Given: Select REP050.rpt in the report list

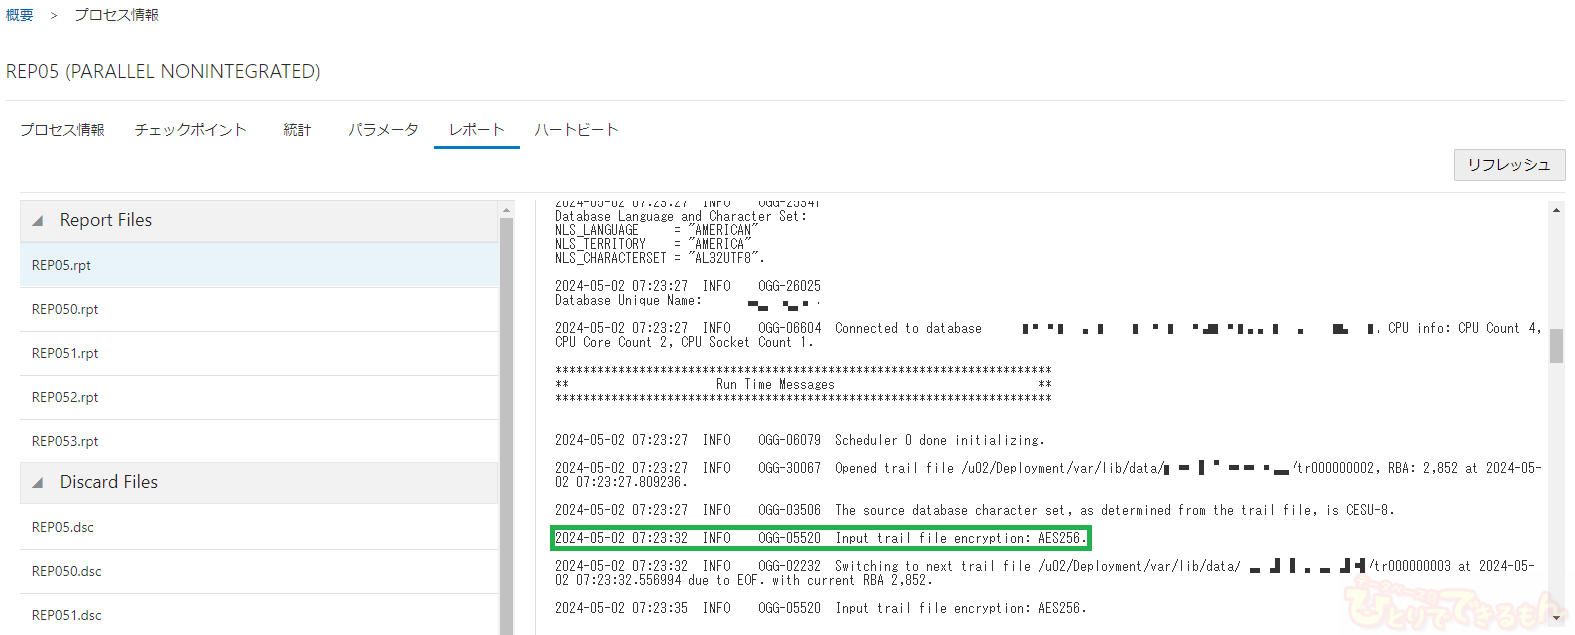Looking at the screenshot, I should [x=65, y=309].
